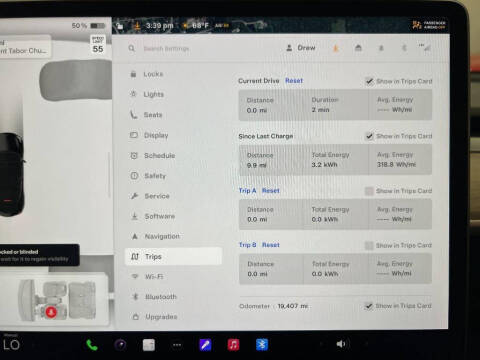480x360 pixels.
Task: Tap the 9.9 mi distance value
Action: [x=256, y=165]
